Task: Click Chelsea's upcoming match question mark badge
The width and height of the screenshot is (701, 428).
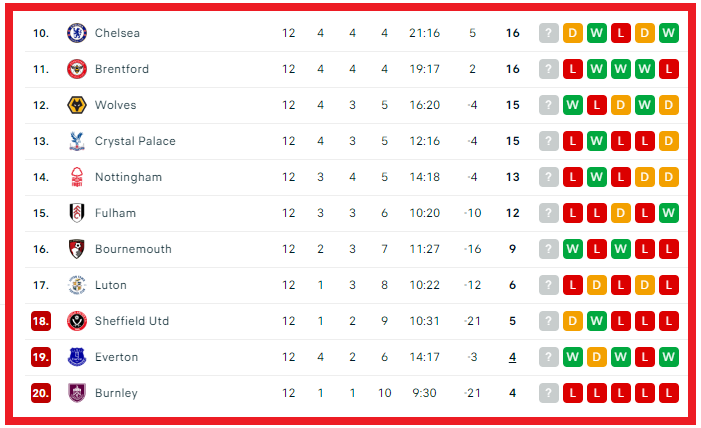Action: click(549, 33)
